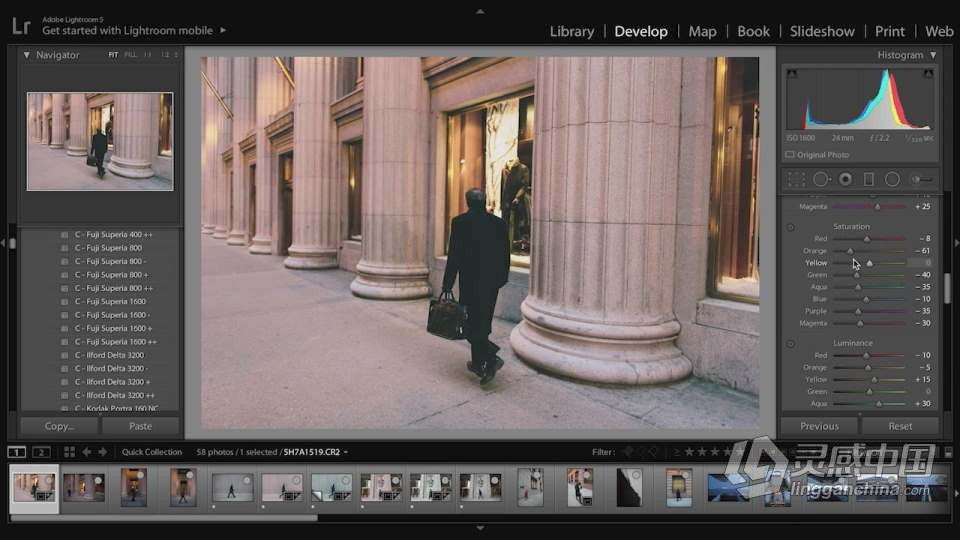
Task: Select the first filmstrip thumbnail
Action: coord(34,487)
